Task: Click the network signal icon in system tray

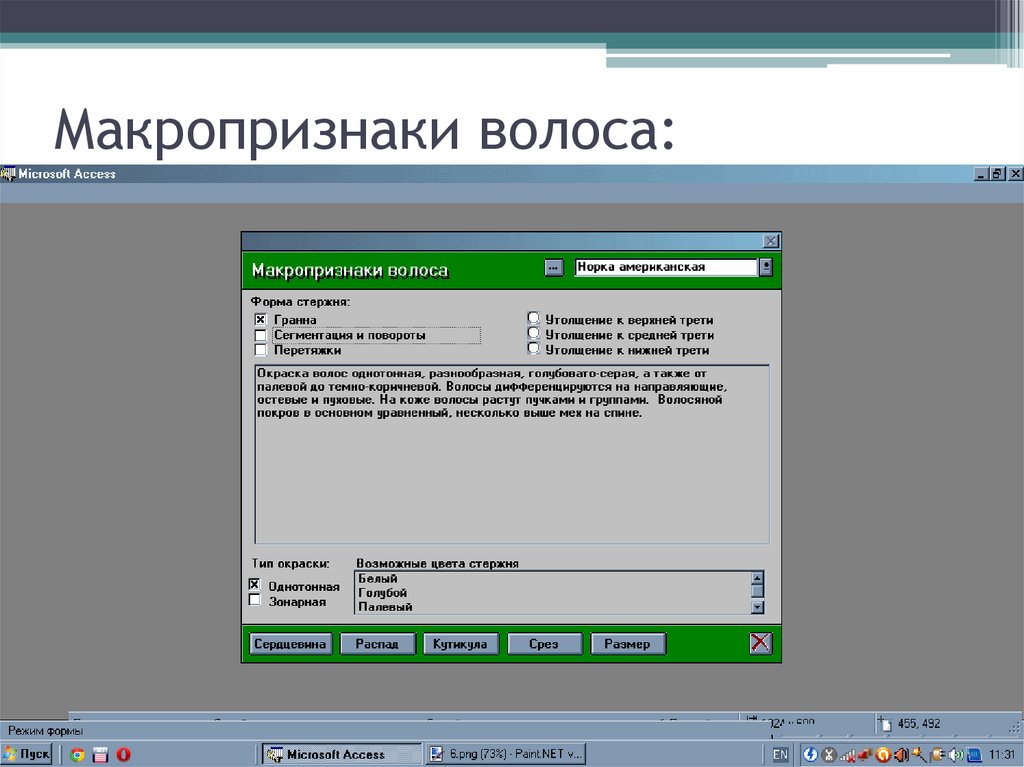Action: click(848, 755)
